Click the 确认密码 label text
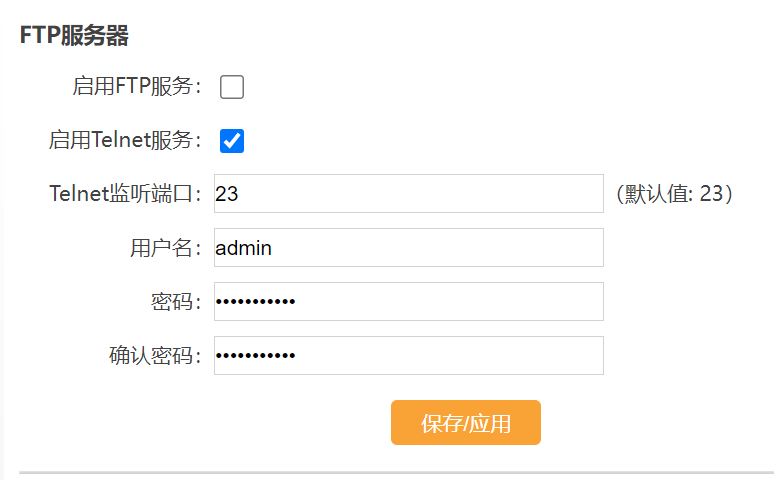Image resolution: width=774 pixels, height=480 pixels. tap(155, 356)
